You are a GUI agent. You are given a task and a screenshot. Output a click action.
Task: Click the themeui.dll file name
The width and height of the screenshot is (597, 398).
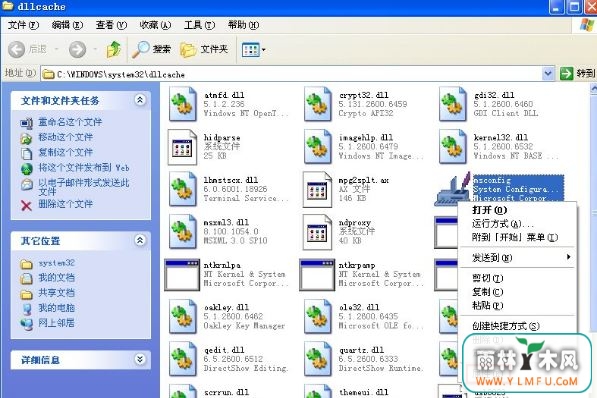tap(363, 392)
